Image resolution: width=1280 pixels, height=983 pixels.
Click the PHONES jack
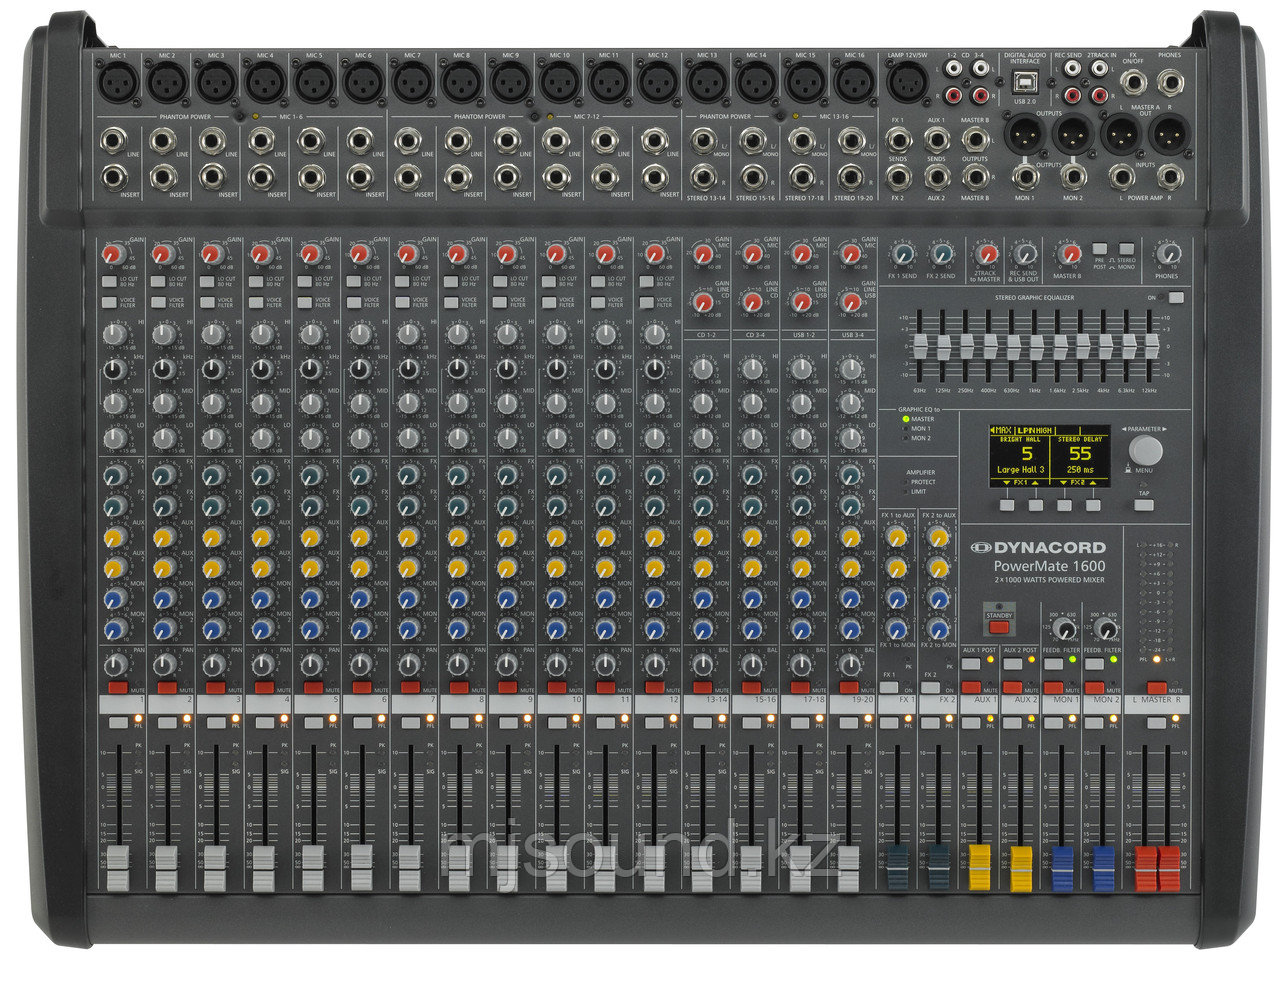pos(1168,81)
